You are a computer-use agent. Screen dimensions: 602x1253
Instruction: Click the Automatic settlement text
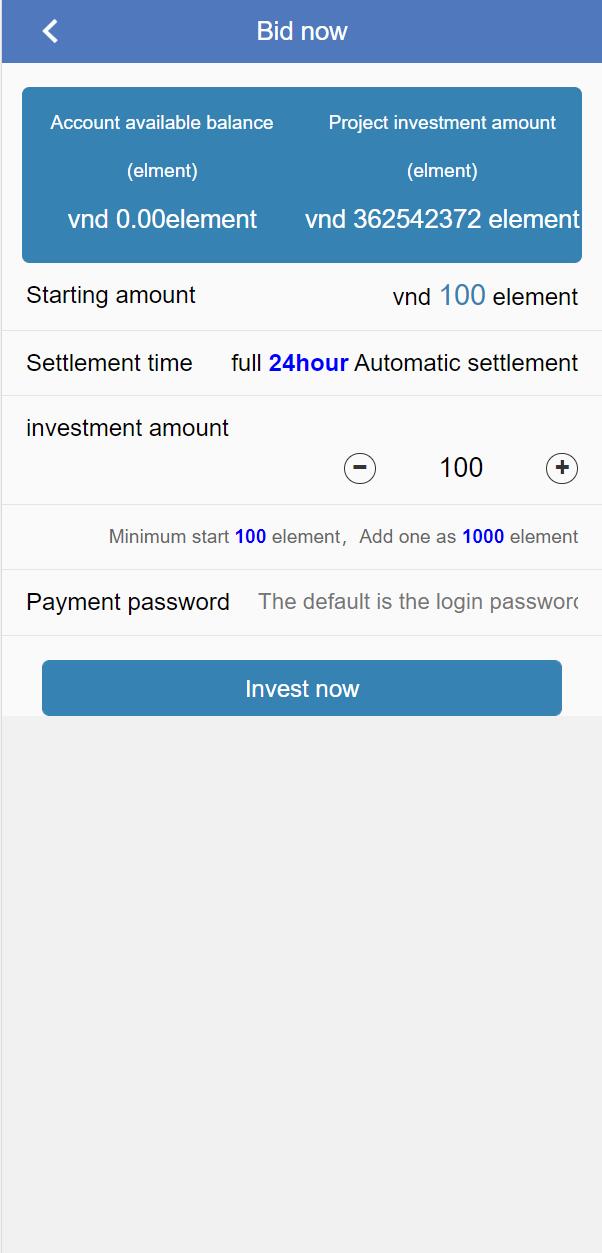[466, 363]
